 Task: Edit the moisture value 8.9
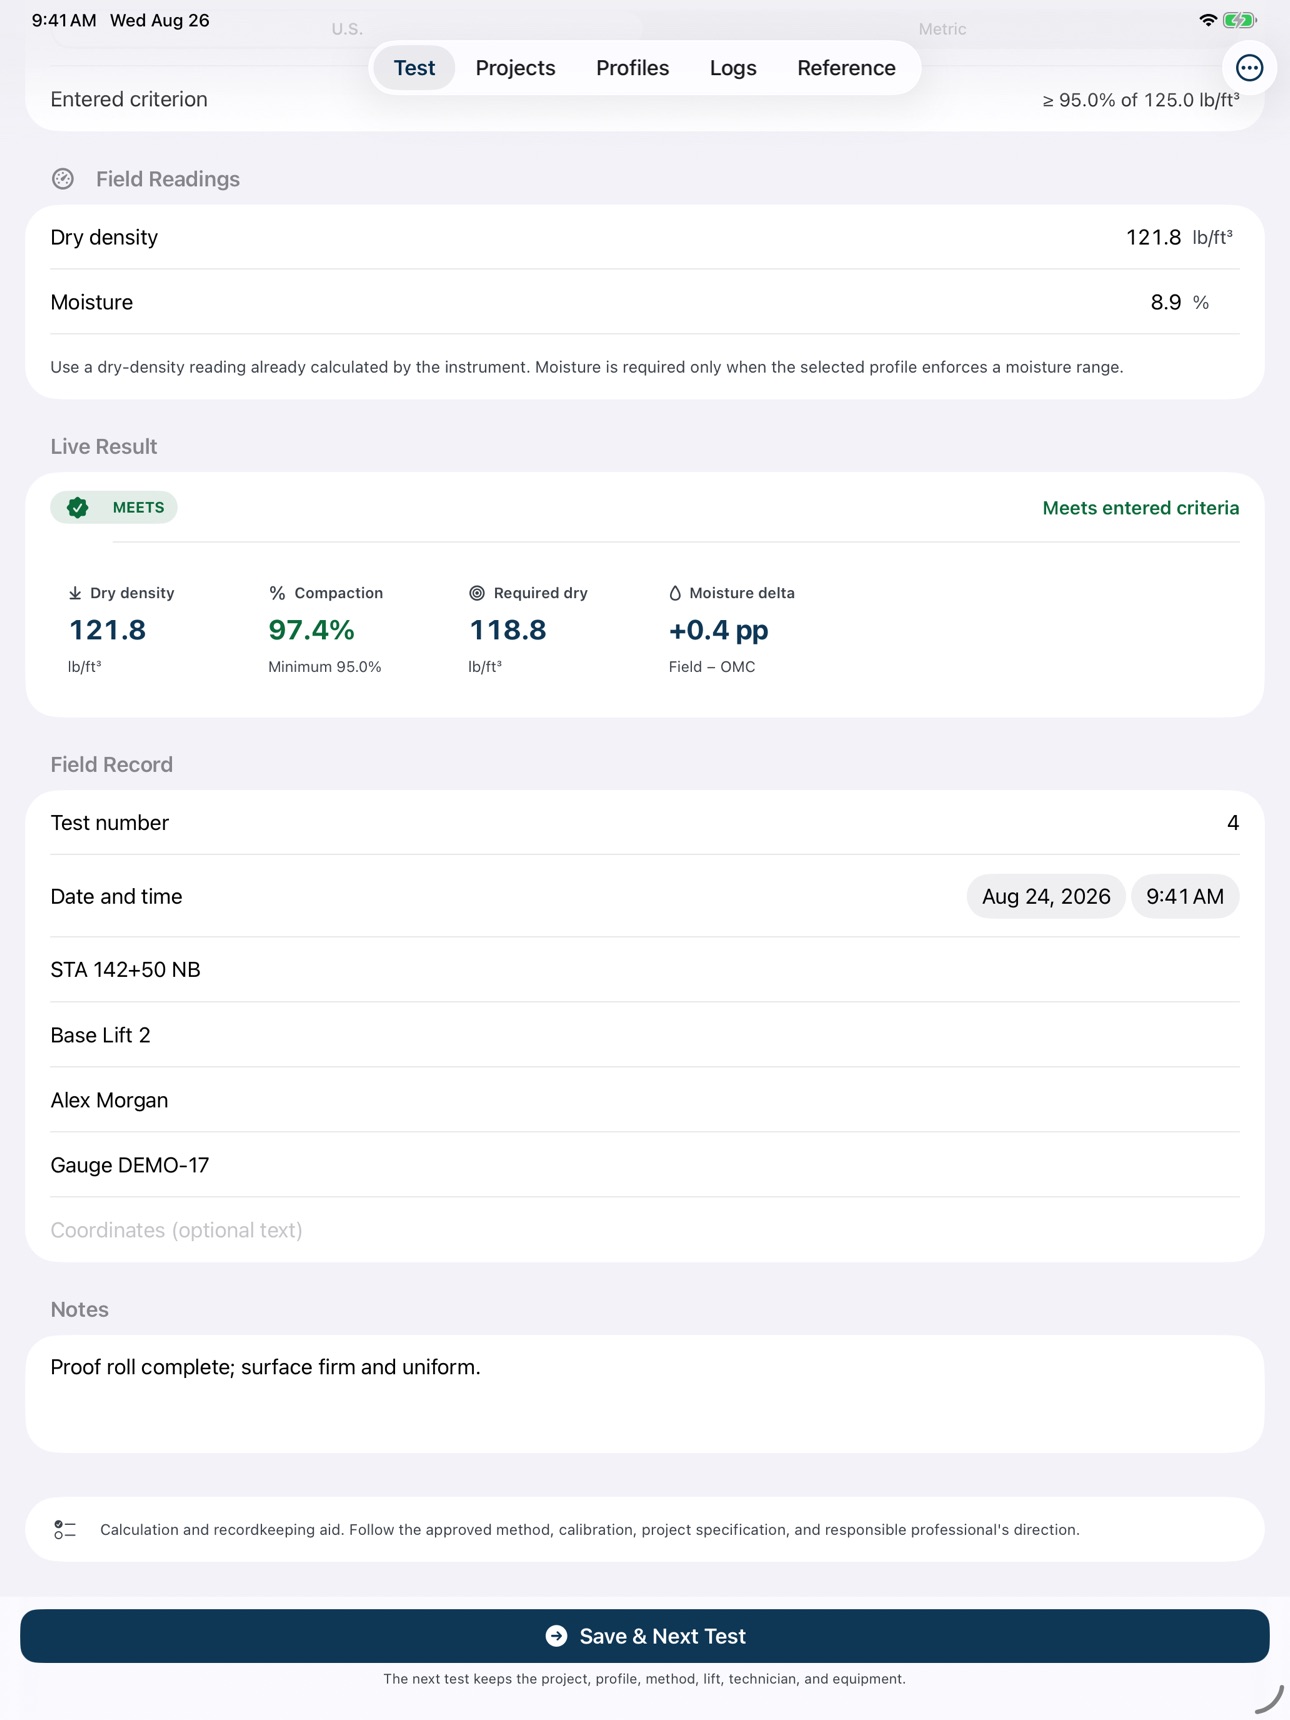[1165, 302]
